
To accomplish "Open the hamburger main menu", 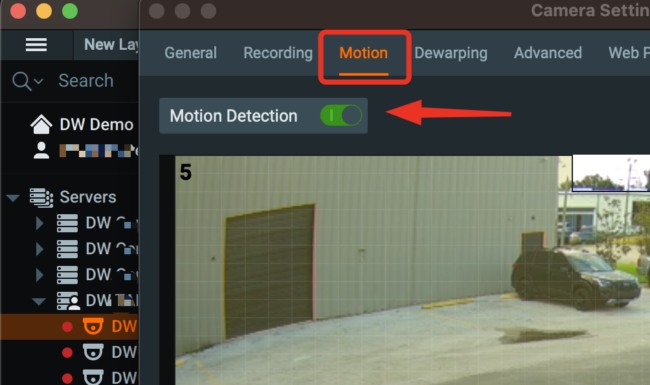I will [x=36, y=44].
